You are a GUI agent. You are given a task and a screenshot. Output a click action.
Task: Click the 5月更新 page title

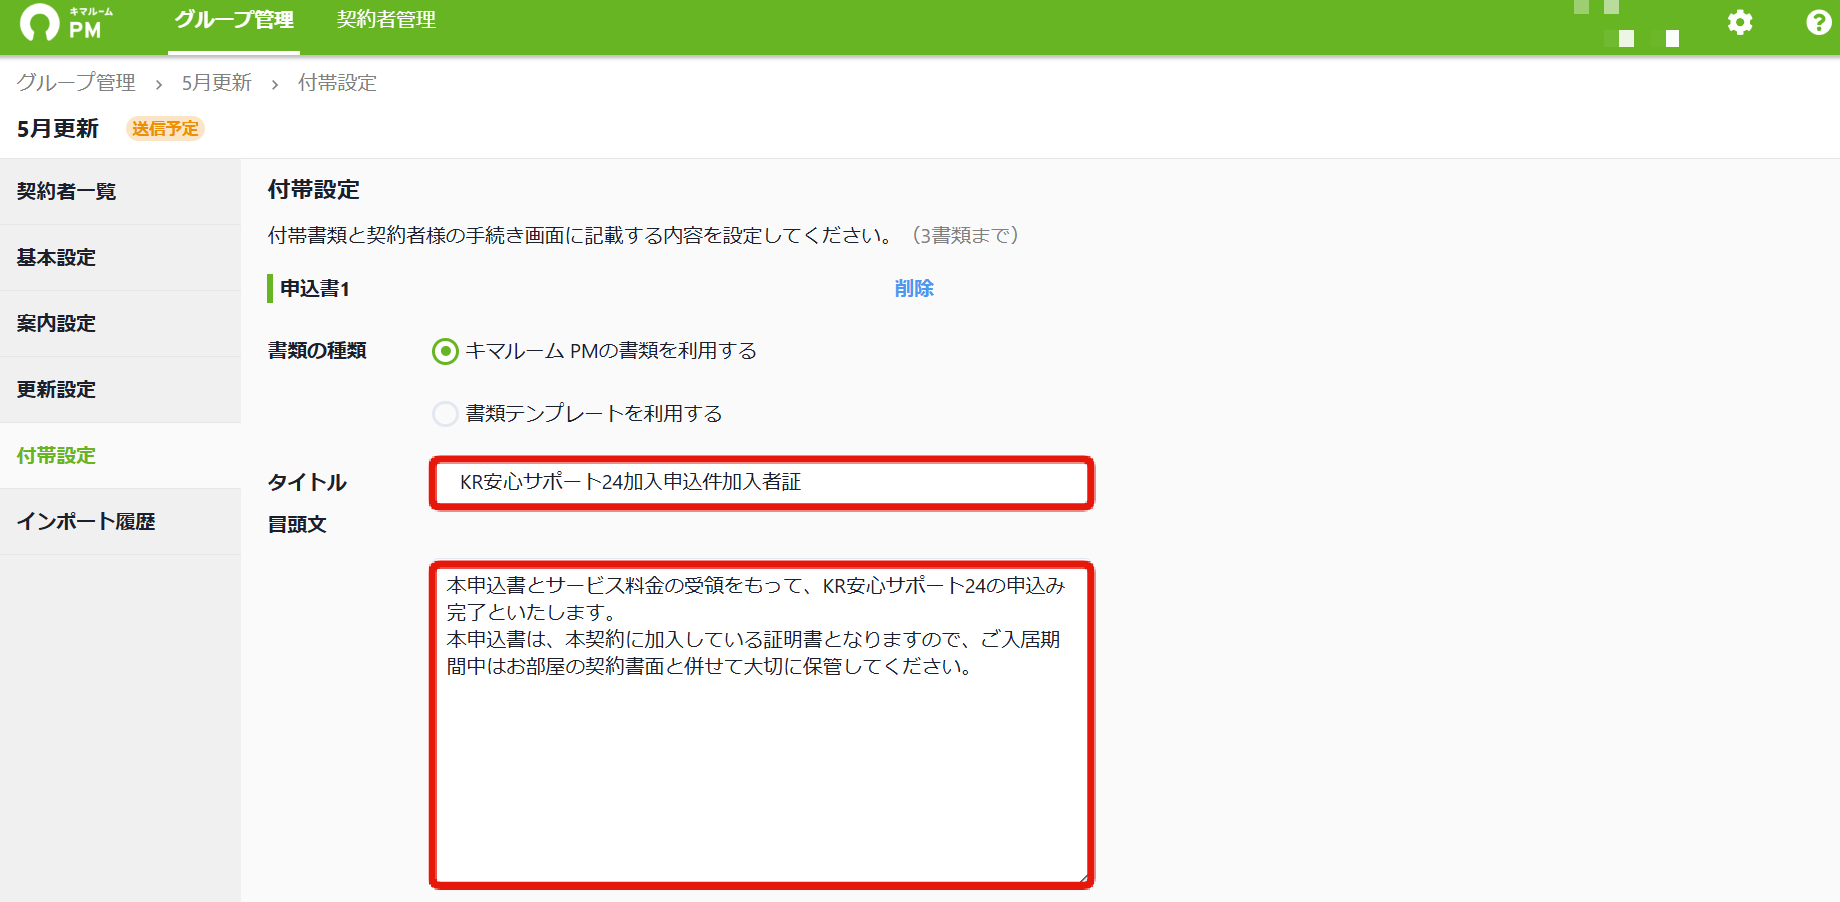coord(58,129)
